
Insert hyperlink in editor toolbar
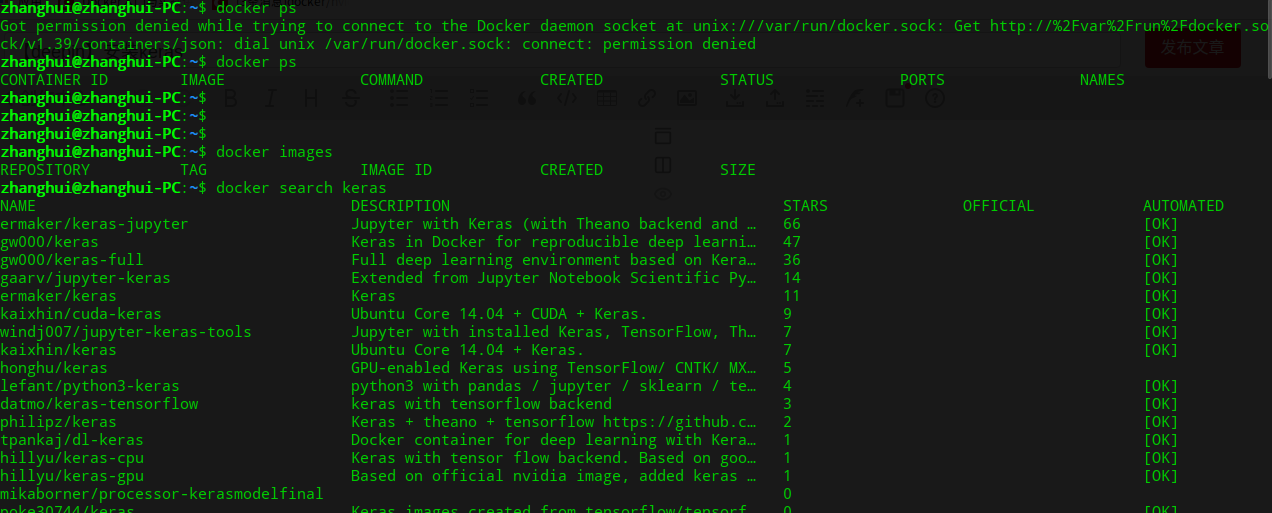point(646,98)
